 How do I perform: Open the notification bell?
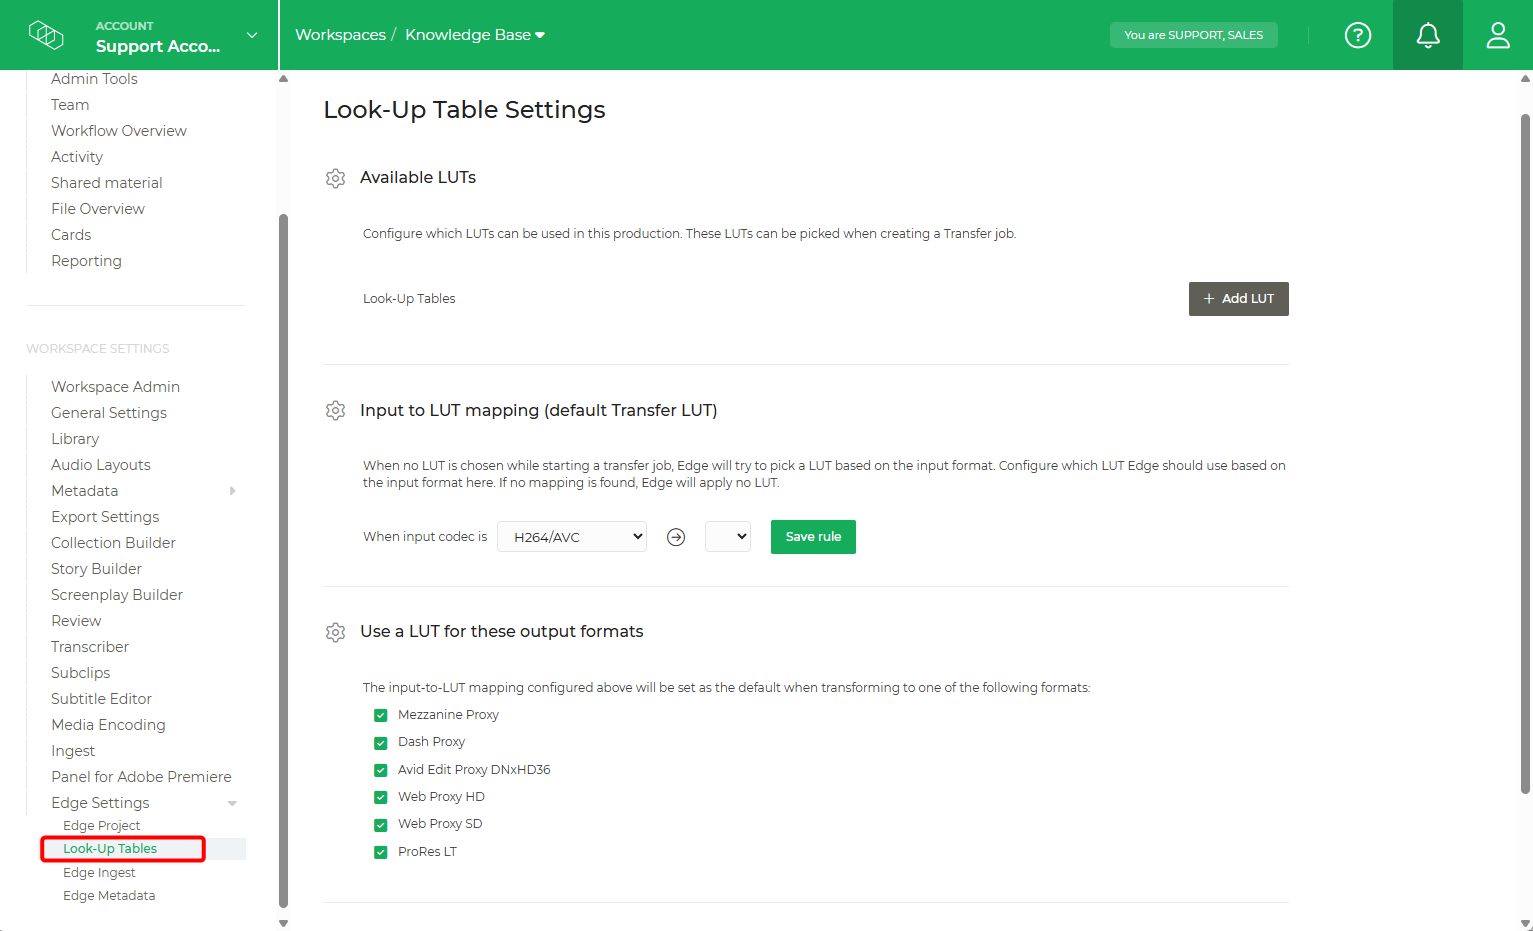(1427, 35)
